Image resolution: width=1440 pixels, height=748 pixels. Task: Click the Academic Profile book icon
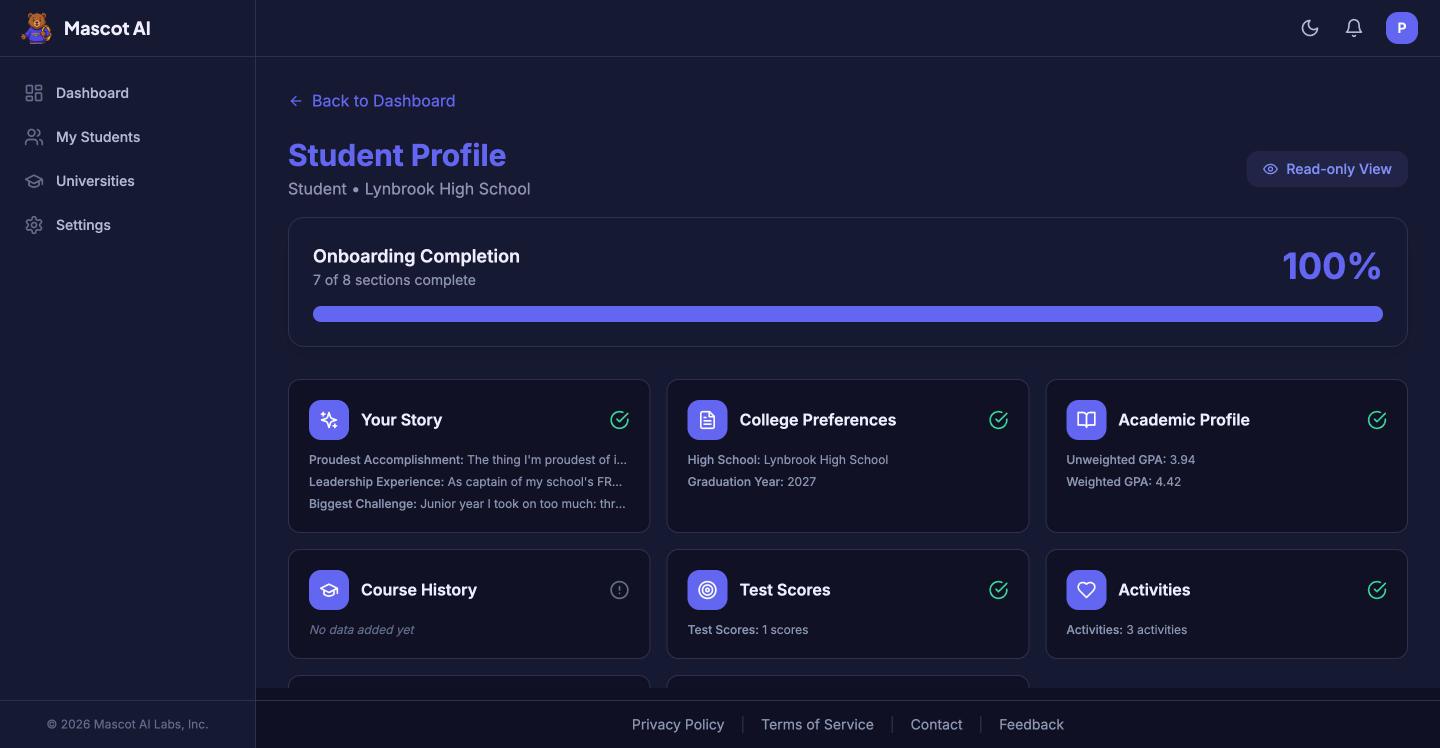(1087, 420)
